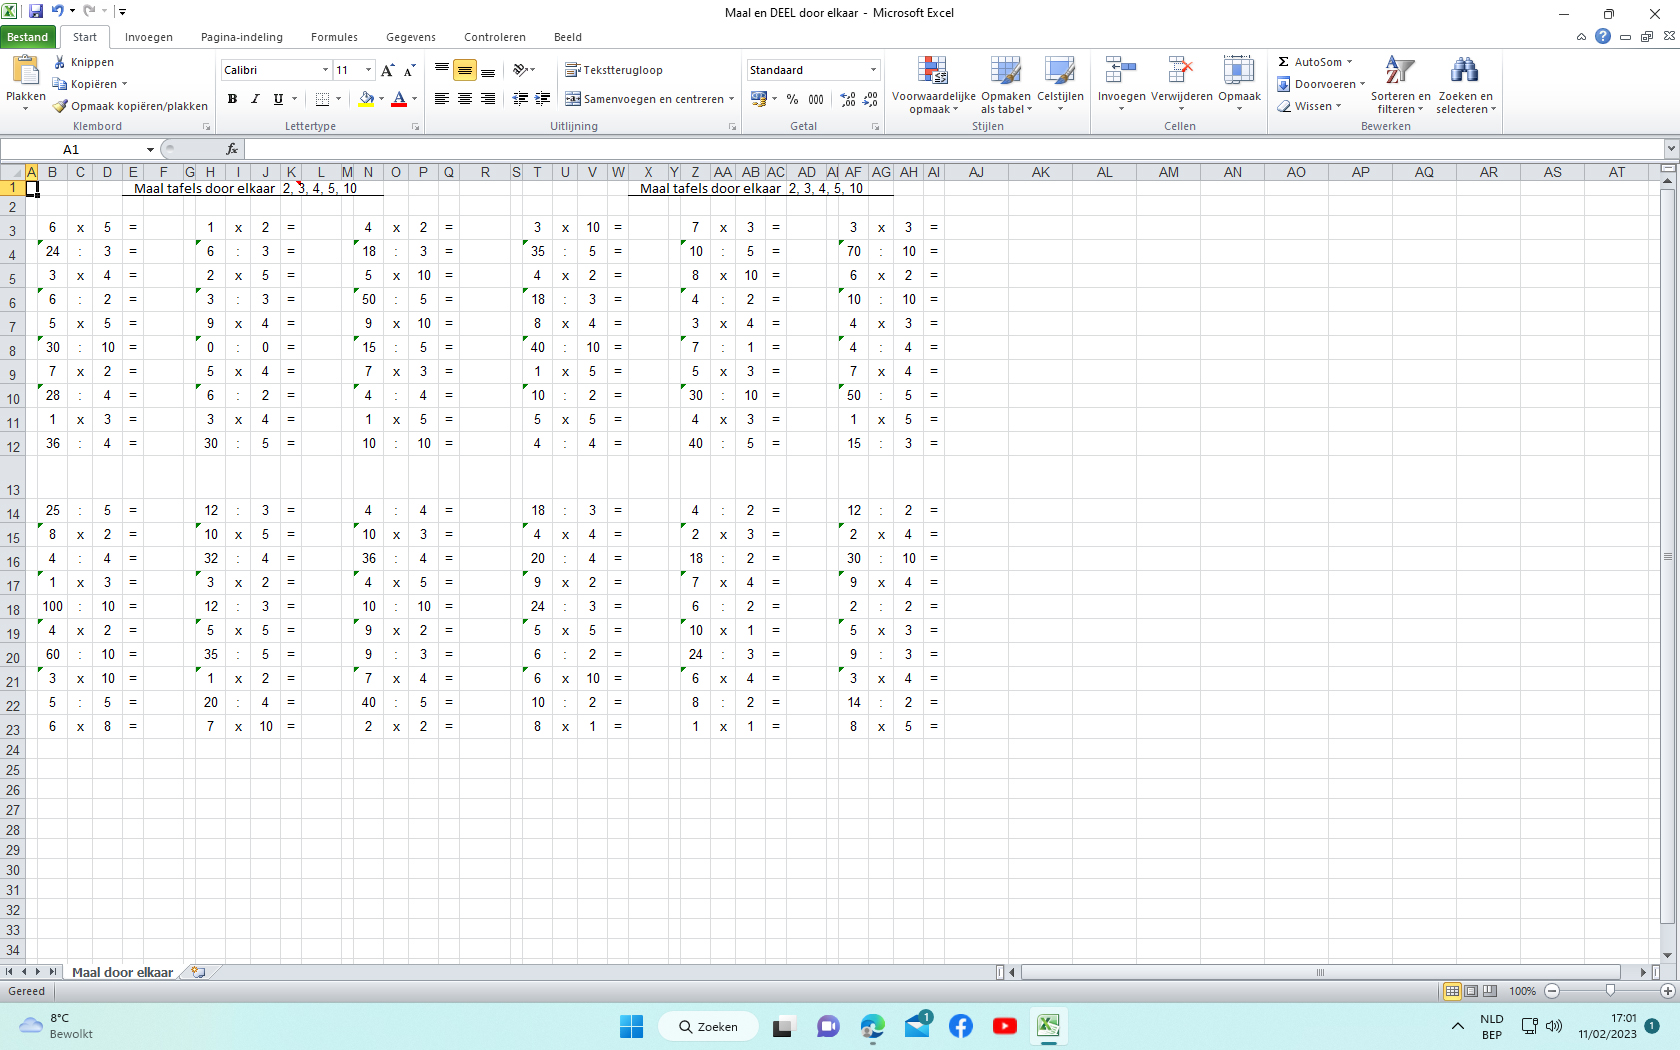Open the Bestand file menu

click(x=28, y=37)
